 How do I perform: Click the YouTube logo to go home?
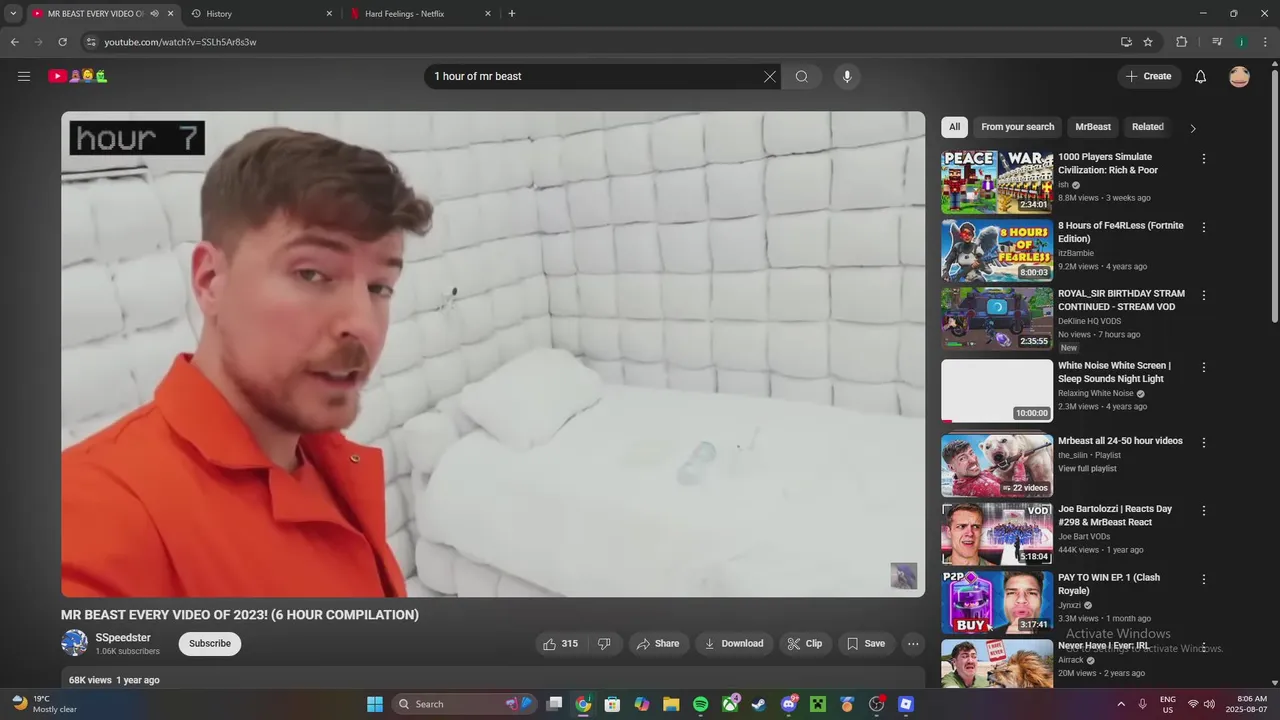tap(77, 76)
